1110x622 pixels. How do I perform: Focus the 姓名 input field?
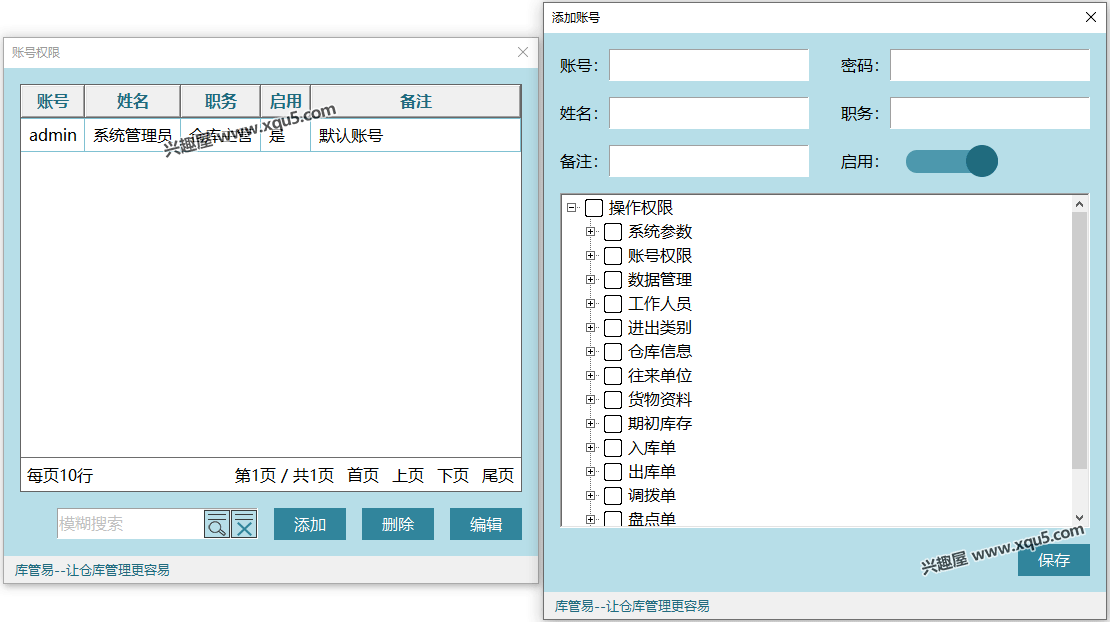[x=709, y=113]
